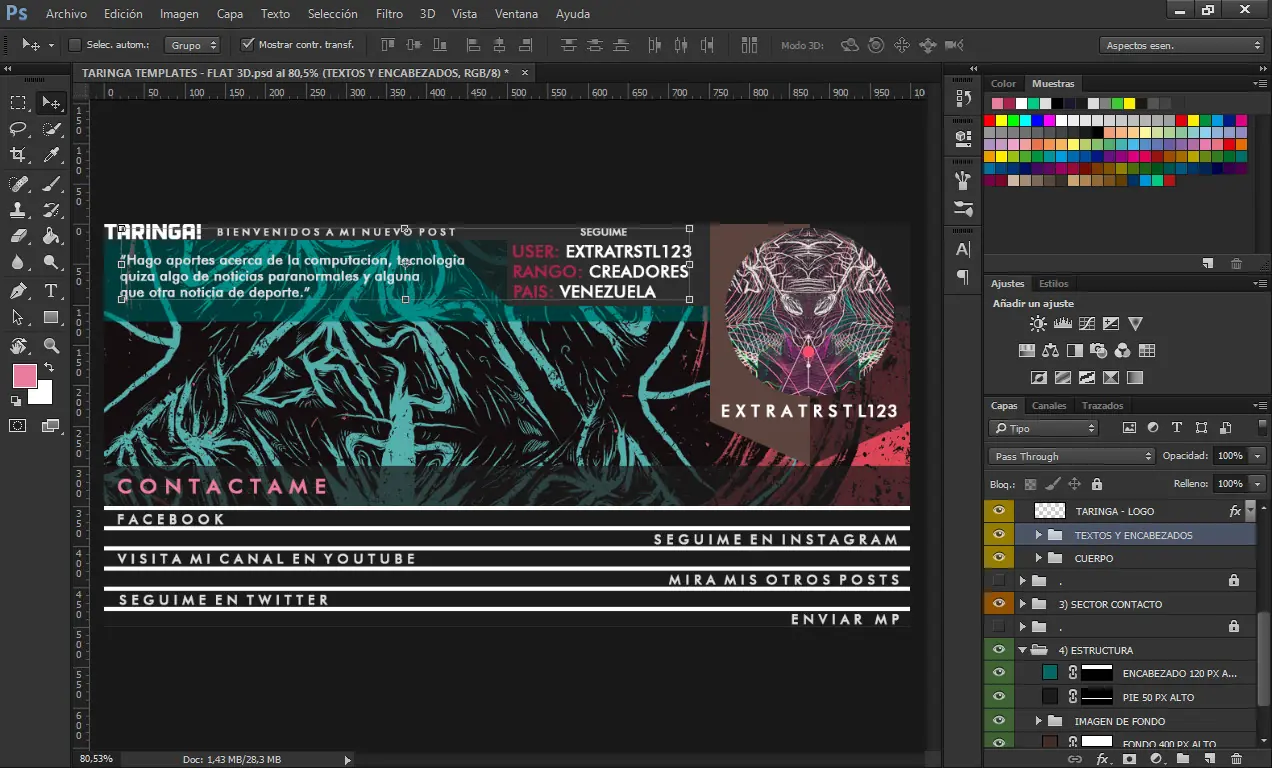The height and width of the screenshot is (768, 1272).
Task: Select the Path Selection tool
Action: (x=18, y=317)
